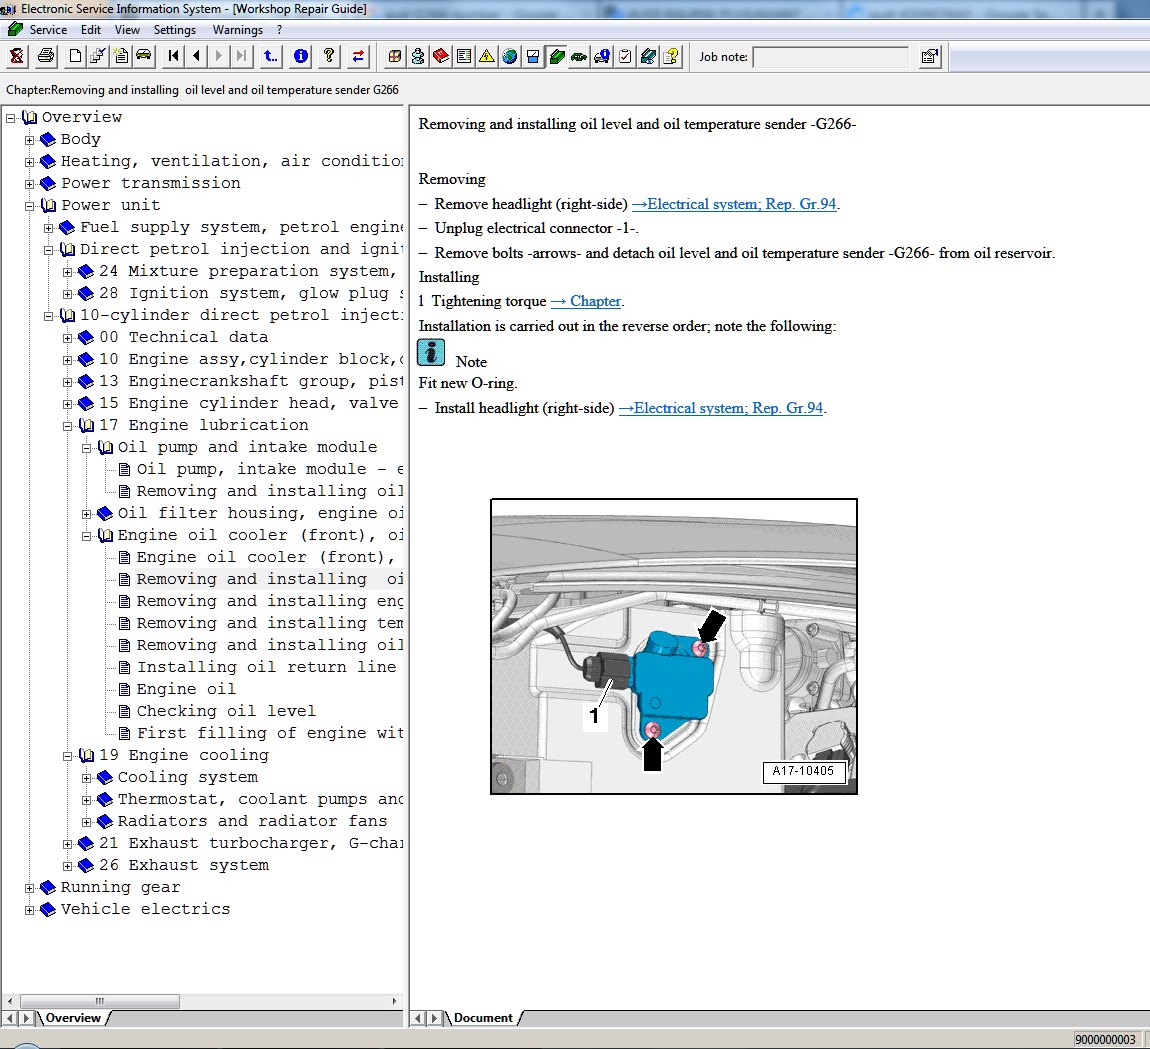Image resolution: width=1150 pixels, height=1049 pixels.
Task: Open the Tightening torque Chapter link
Action: click(x=586, y=301)
